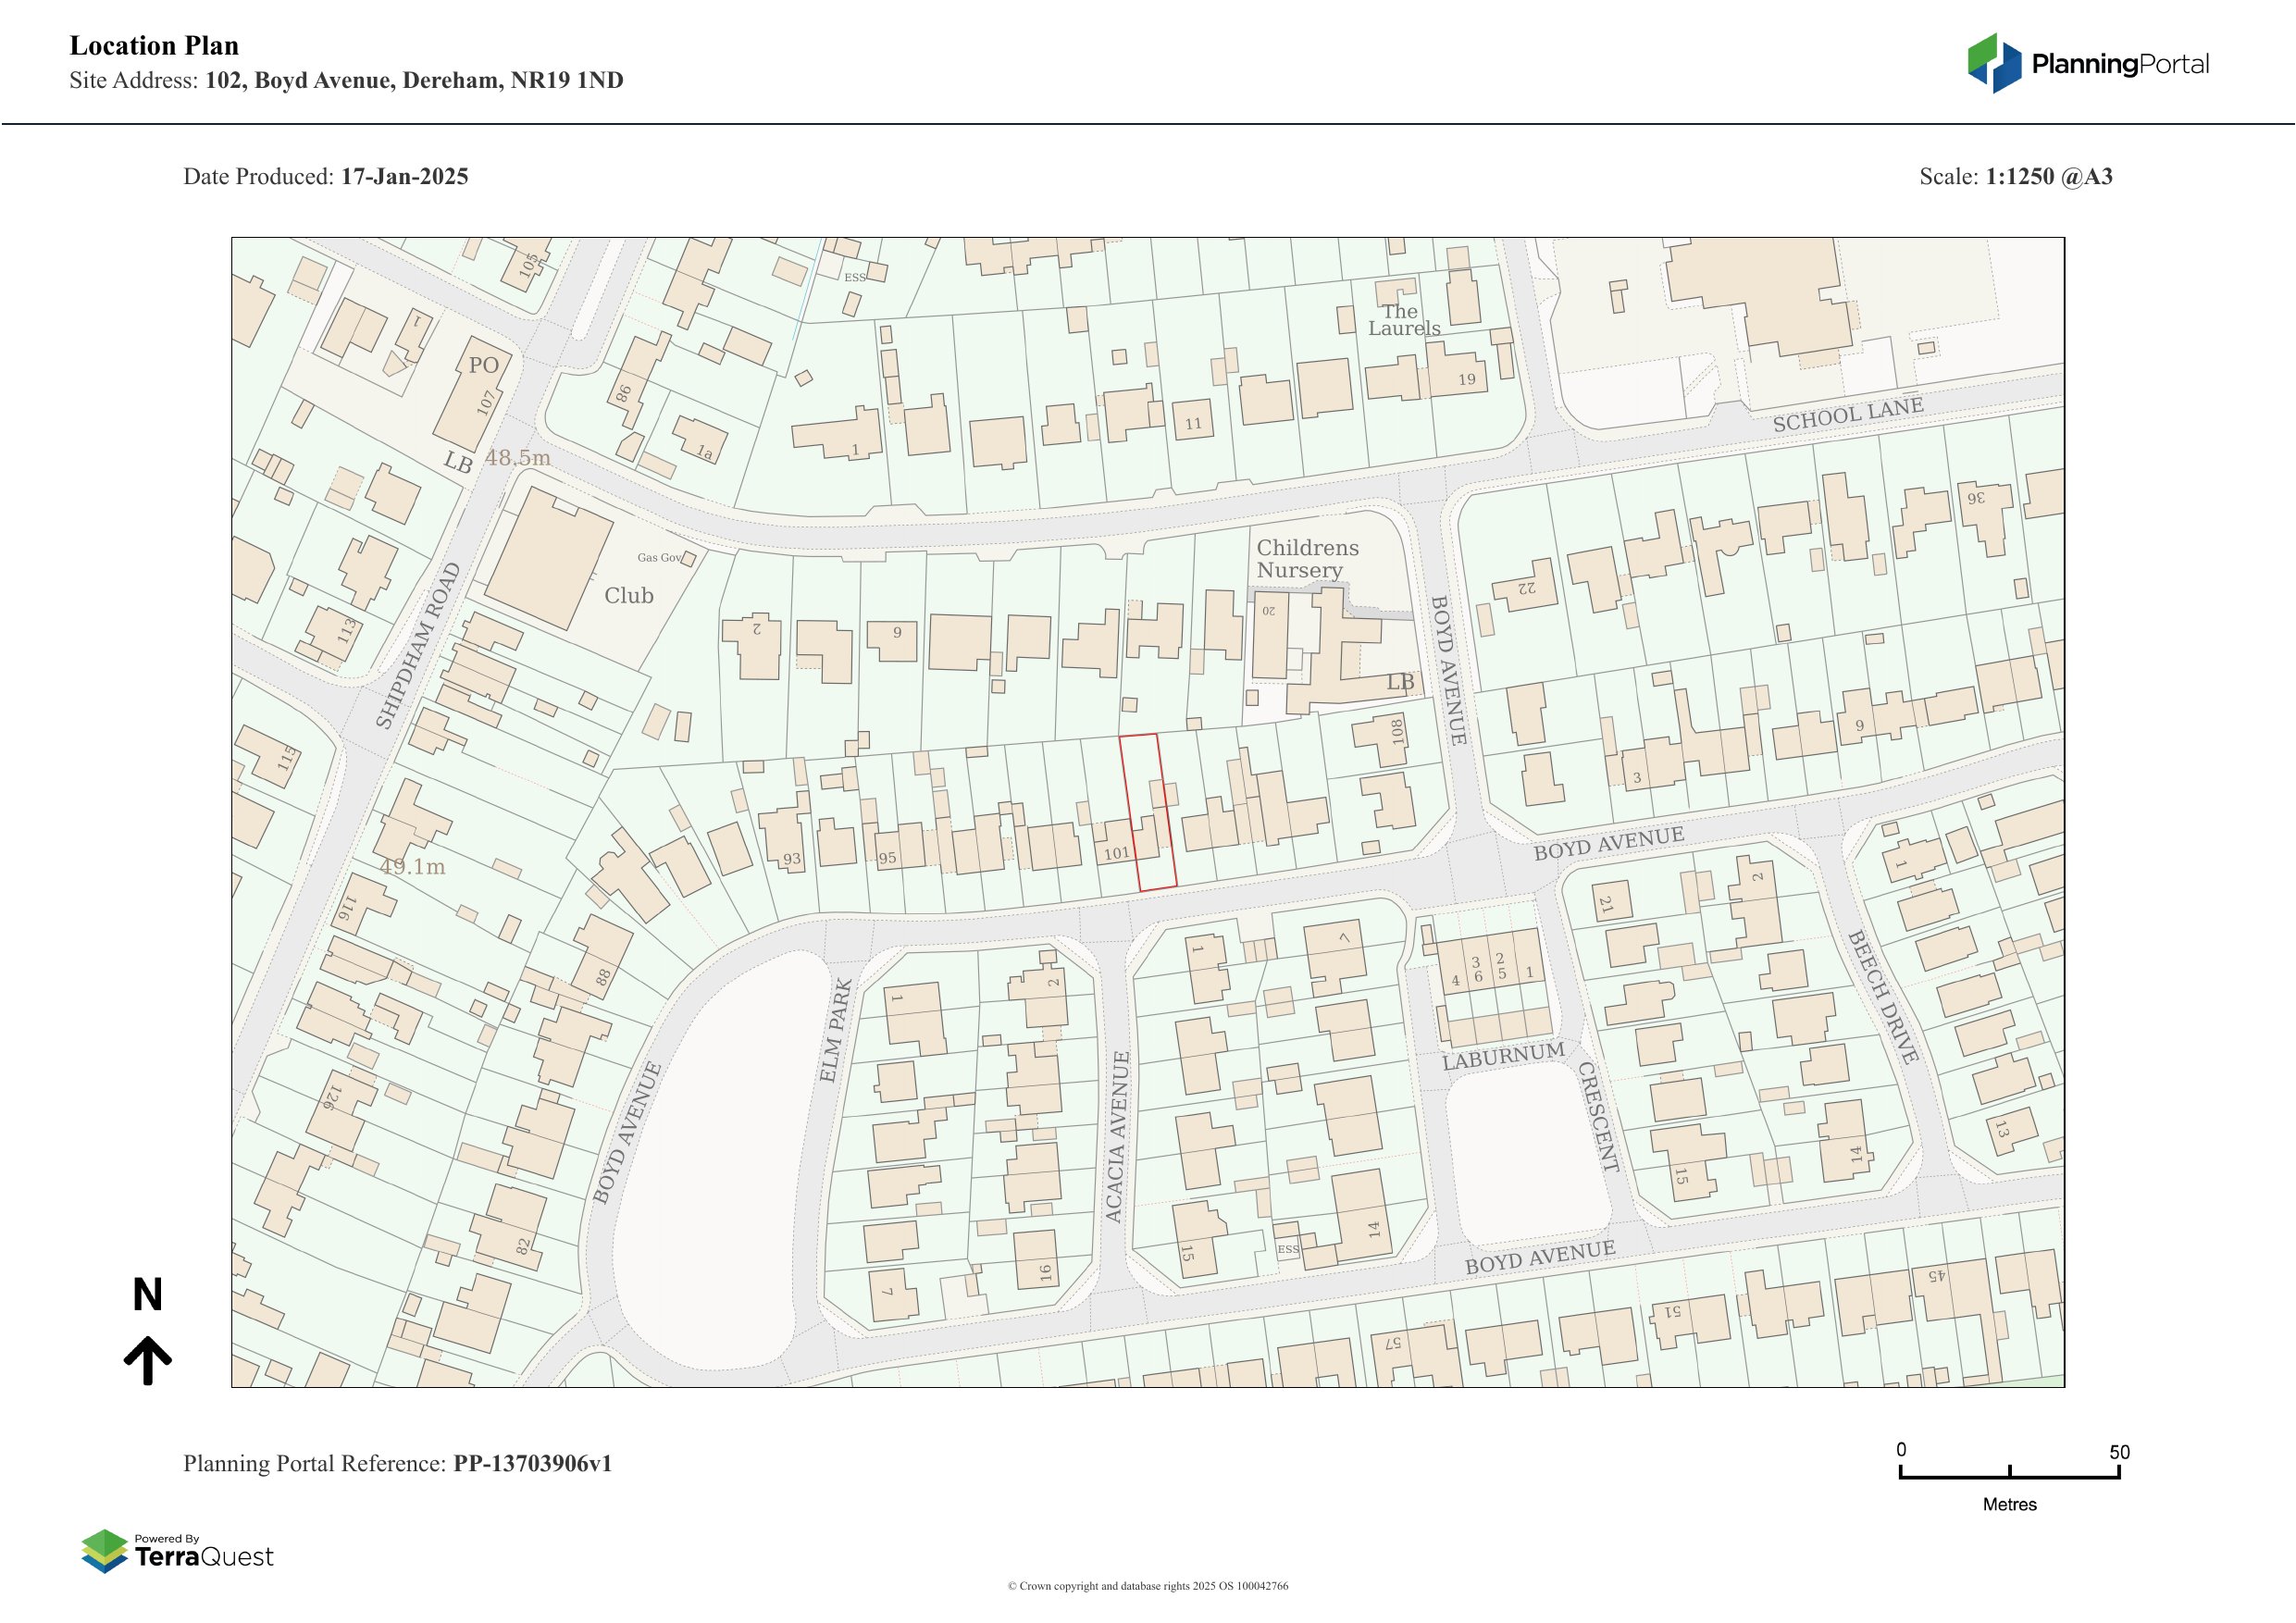Click house number 101 on map

1116,853
